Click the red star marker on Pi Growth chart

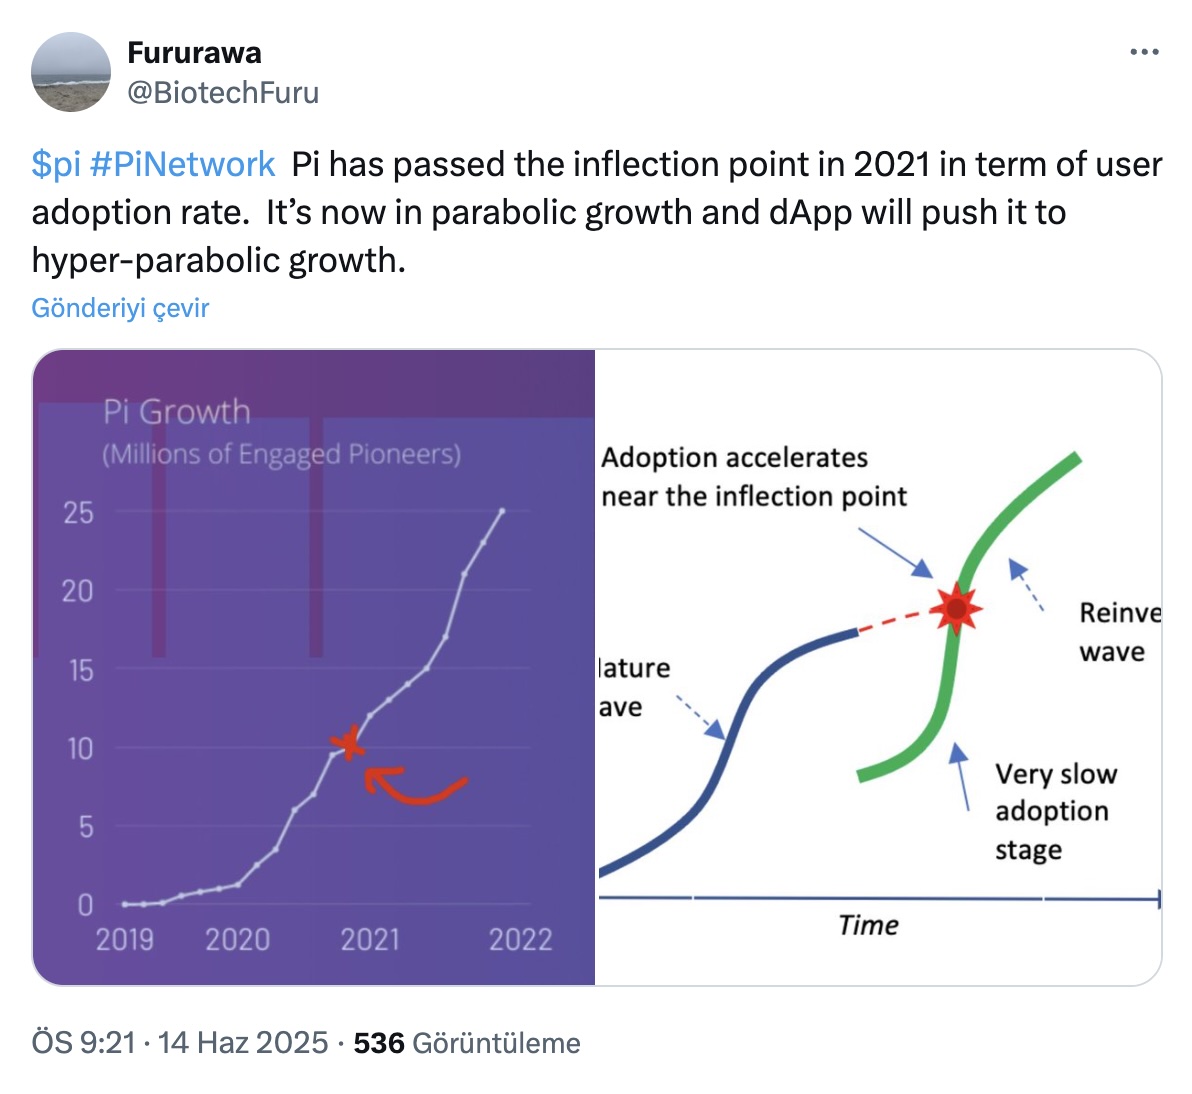point(348,743)
